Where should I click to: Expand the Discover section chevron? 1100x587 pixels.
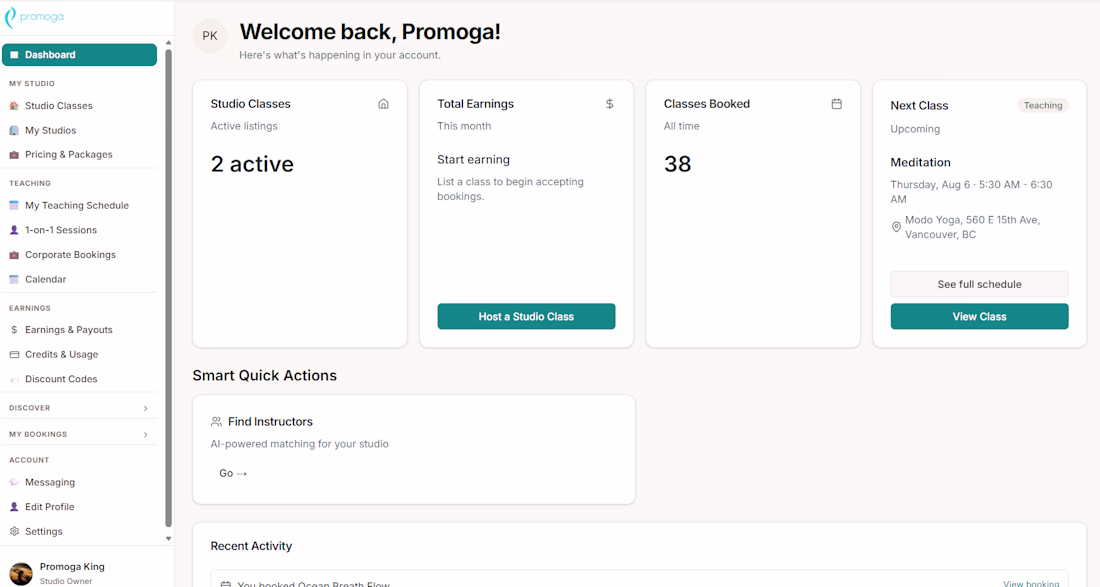[x=145, y=408]
